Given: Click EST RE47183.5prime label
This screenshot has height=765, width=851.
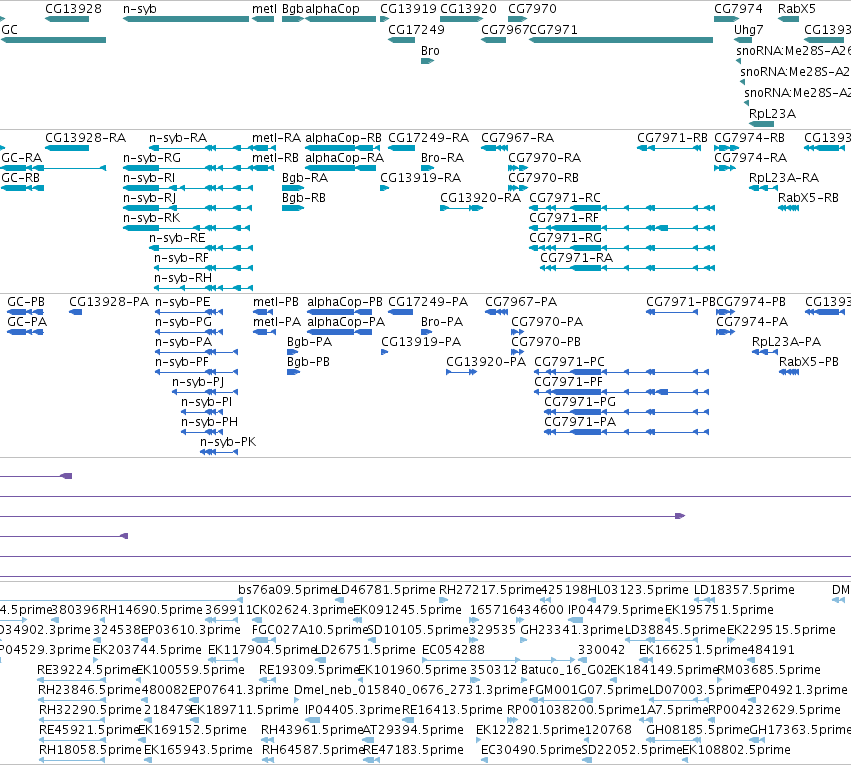Looking at the screenshot, I should (414, 750).
